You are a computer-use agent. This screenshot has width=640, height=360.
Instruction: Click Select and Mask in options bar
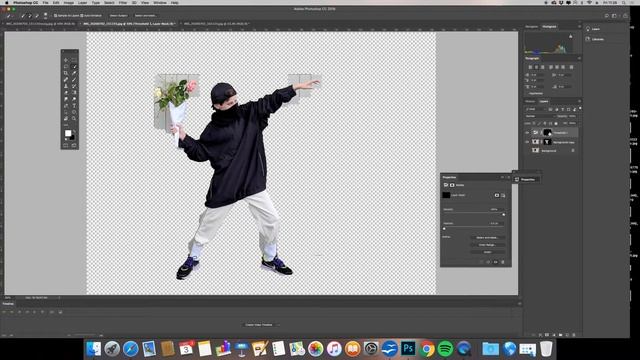pyautogui.click(x=145, y=16)
